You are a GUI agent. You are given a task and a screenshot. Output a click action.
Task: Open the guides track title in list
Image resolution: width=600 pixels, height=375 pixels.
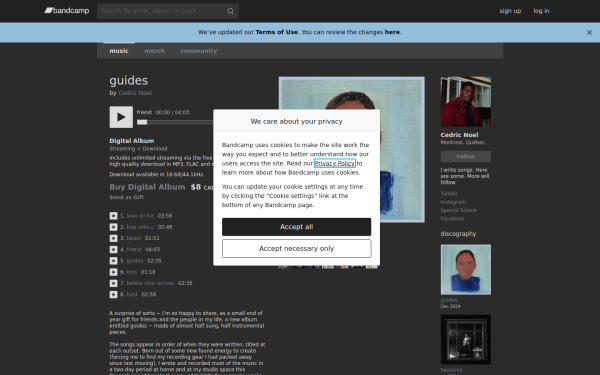135,261
